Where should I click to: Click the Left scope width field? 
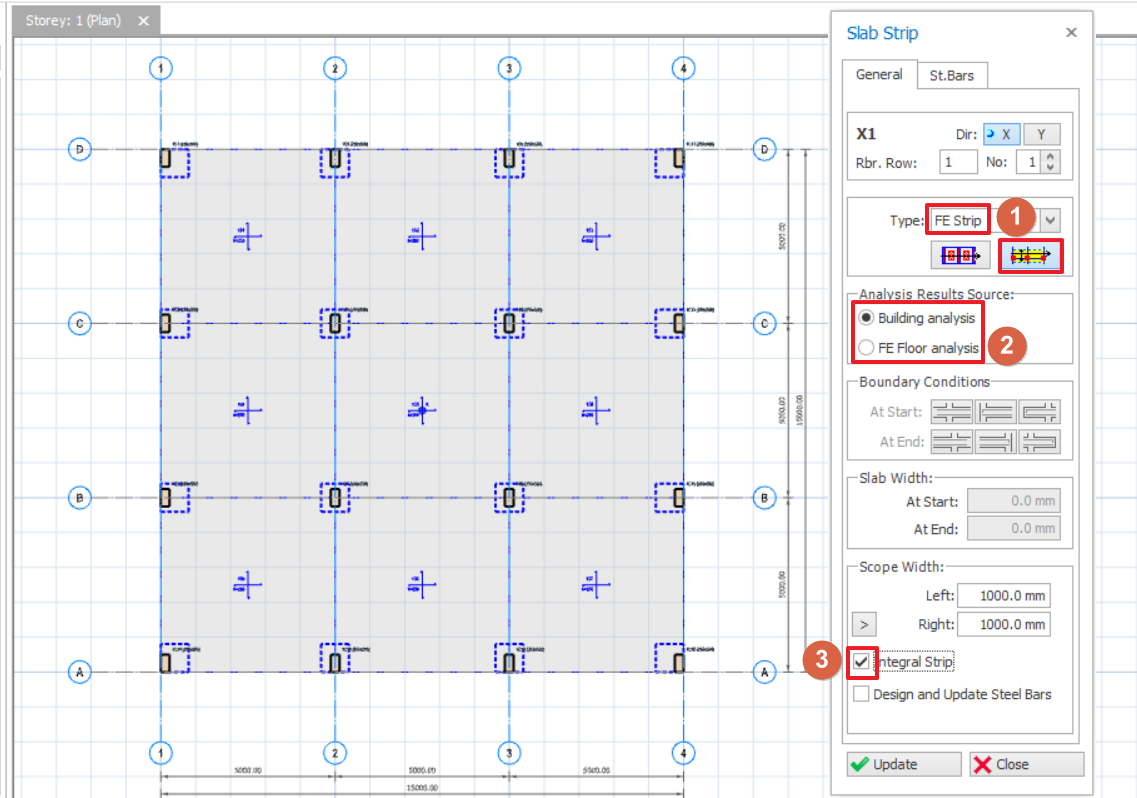point(1003,596)
